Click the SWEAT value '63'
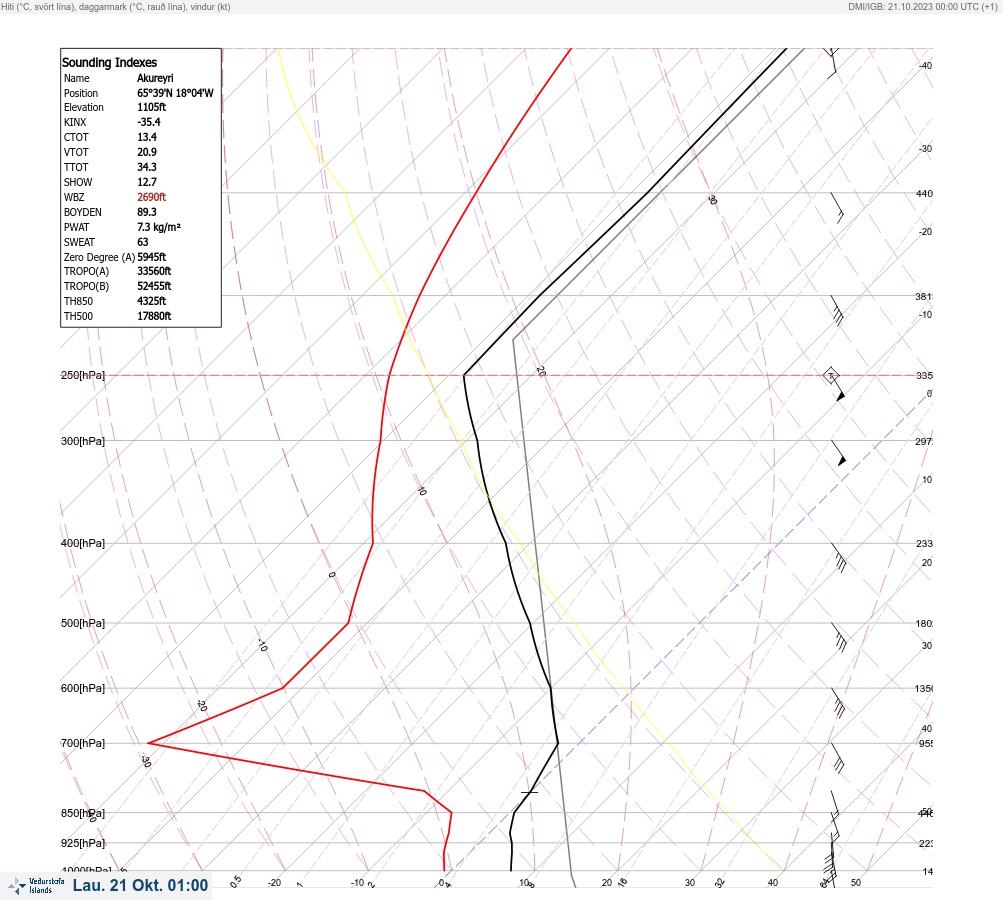 (x=143, y=242)
